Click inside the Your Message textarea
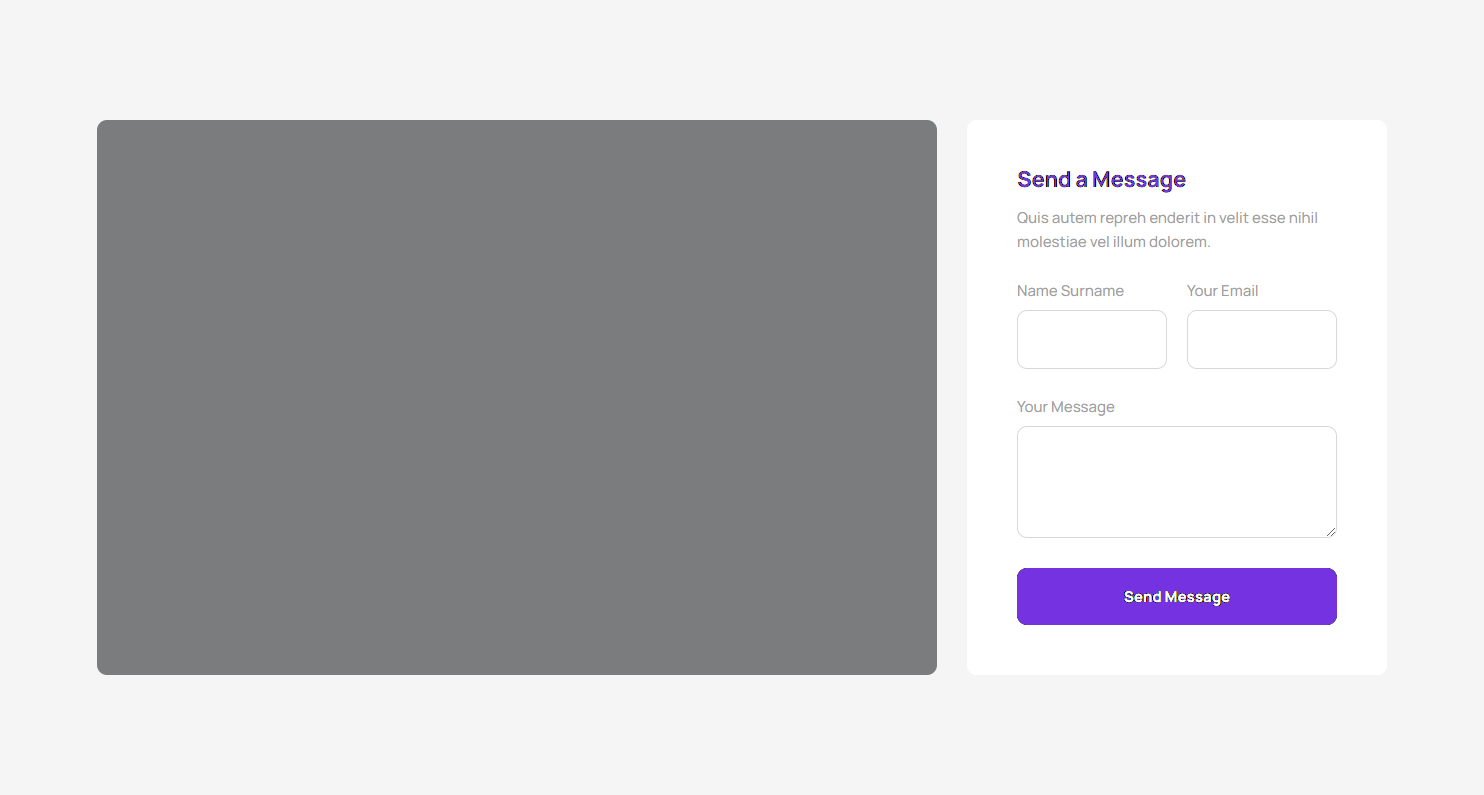Screen dimensions: 1484x795 [x=1176, y=481]
